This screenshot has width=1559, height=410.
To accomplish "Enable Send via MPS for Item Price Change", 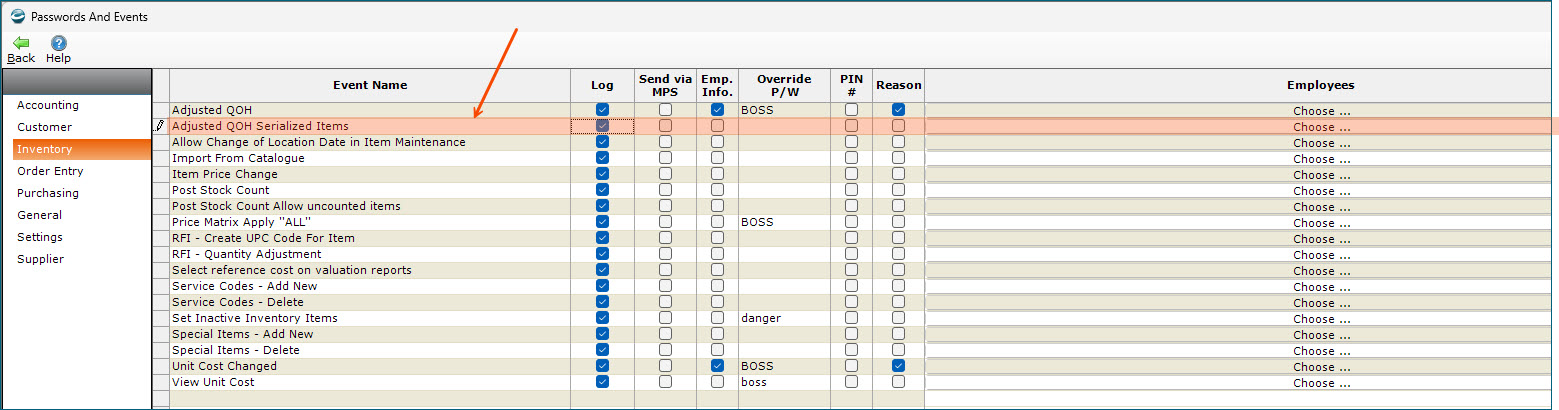I will coord(665,174).
